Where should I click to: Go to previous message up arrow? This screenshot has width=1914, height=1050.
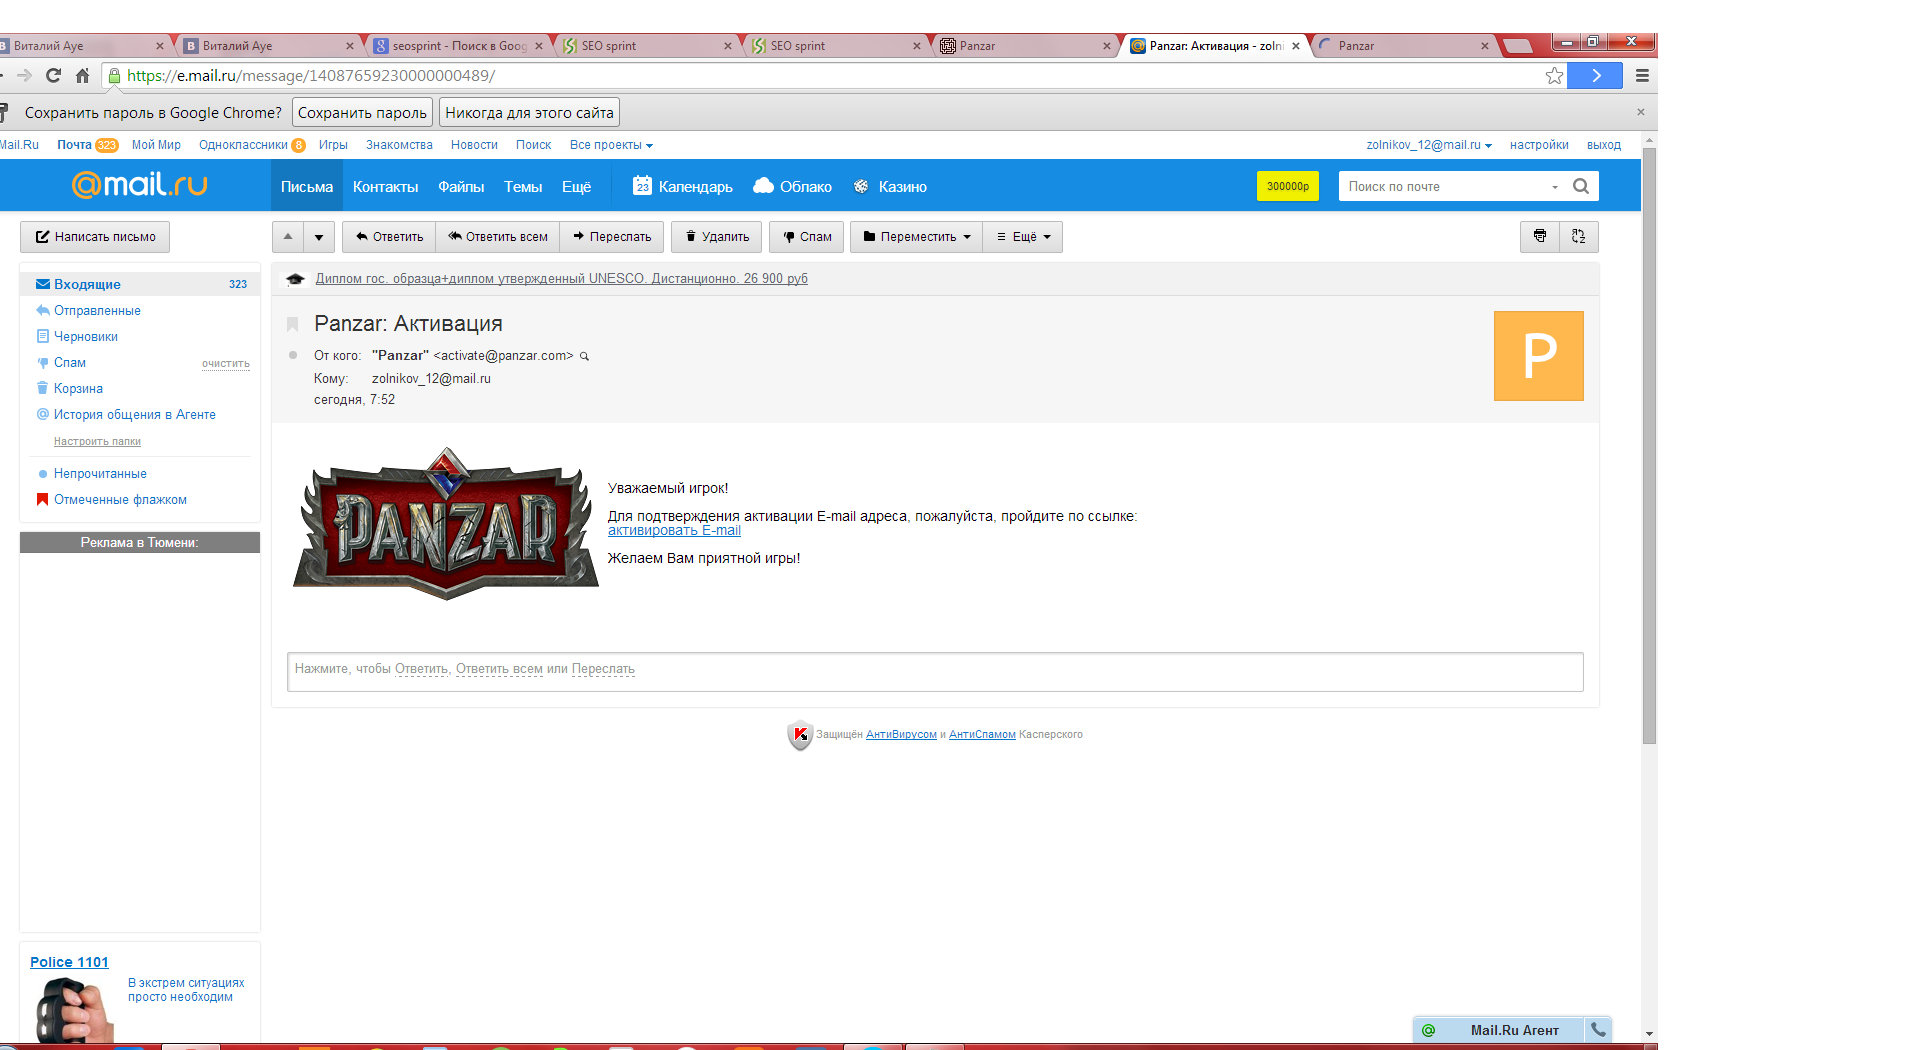point(288,237)
